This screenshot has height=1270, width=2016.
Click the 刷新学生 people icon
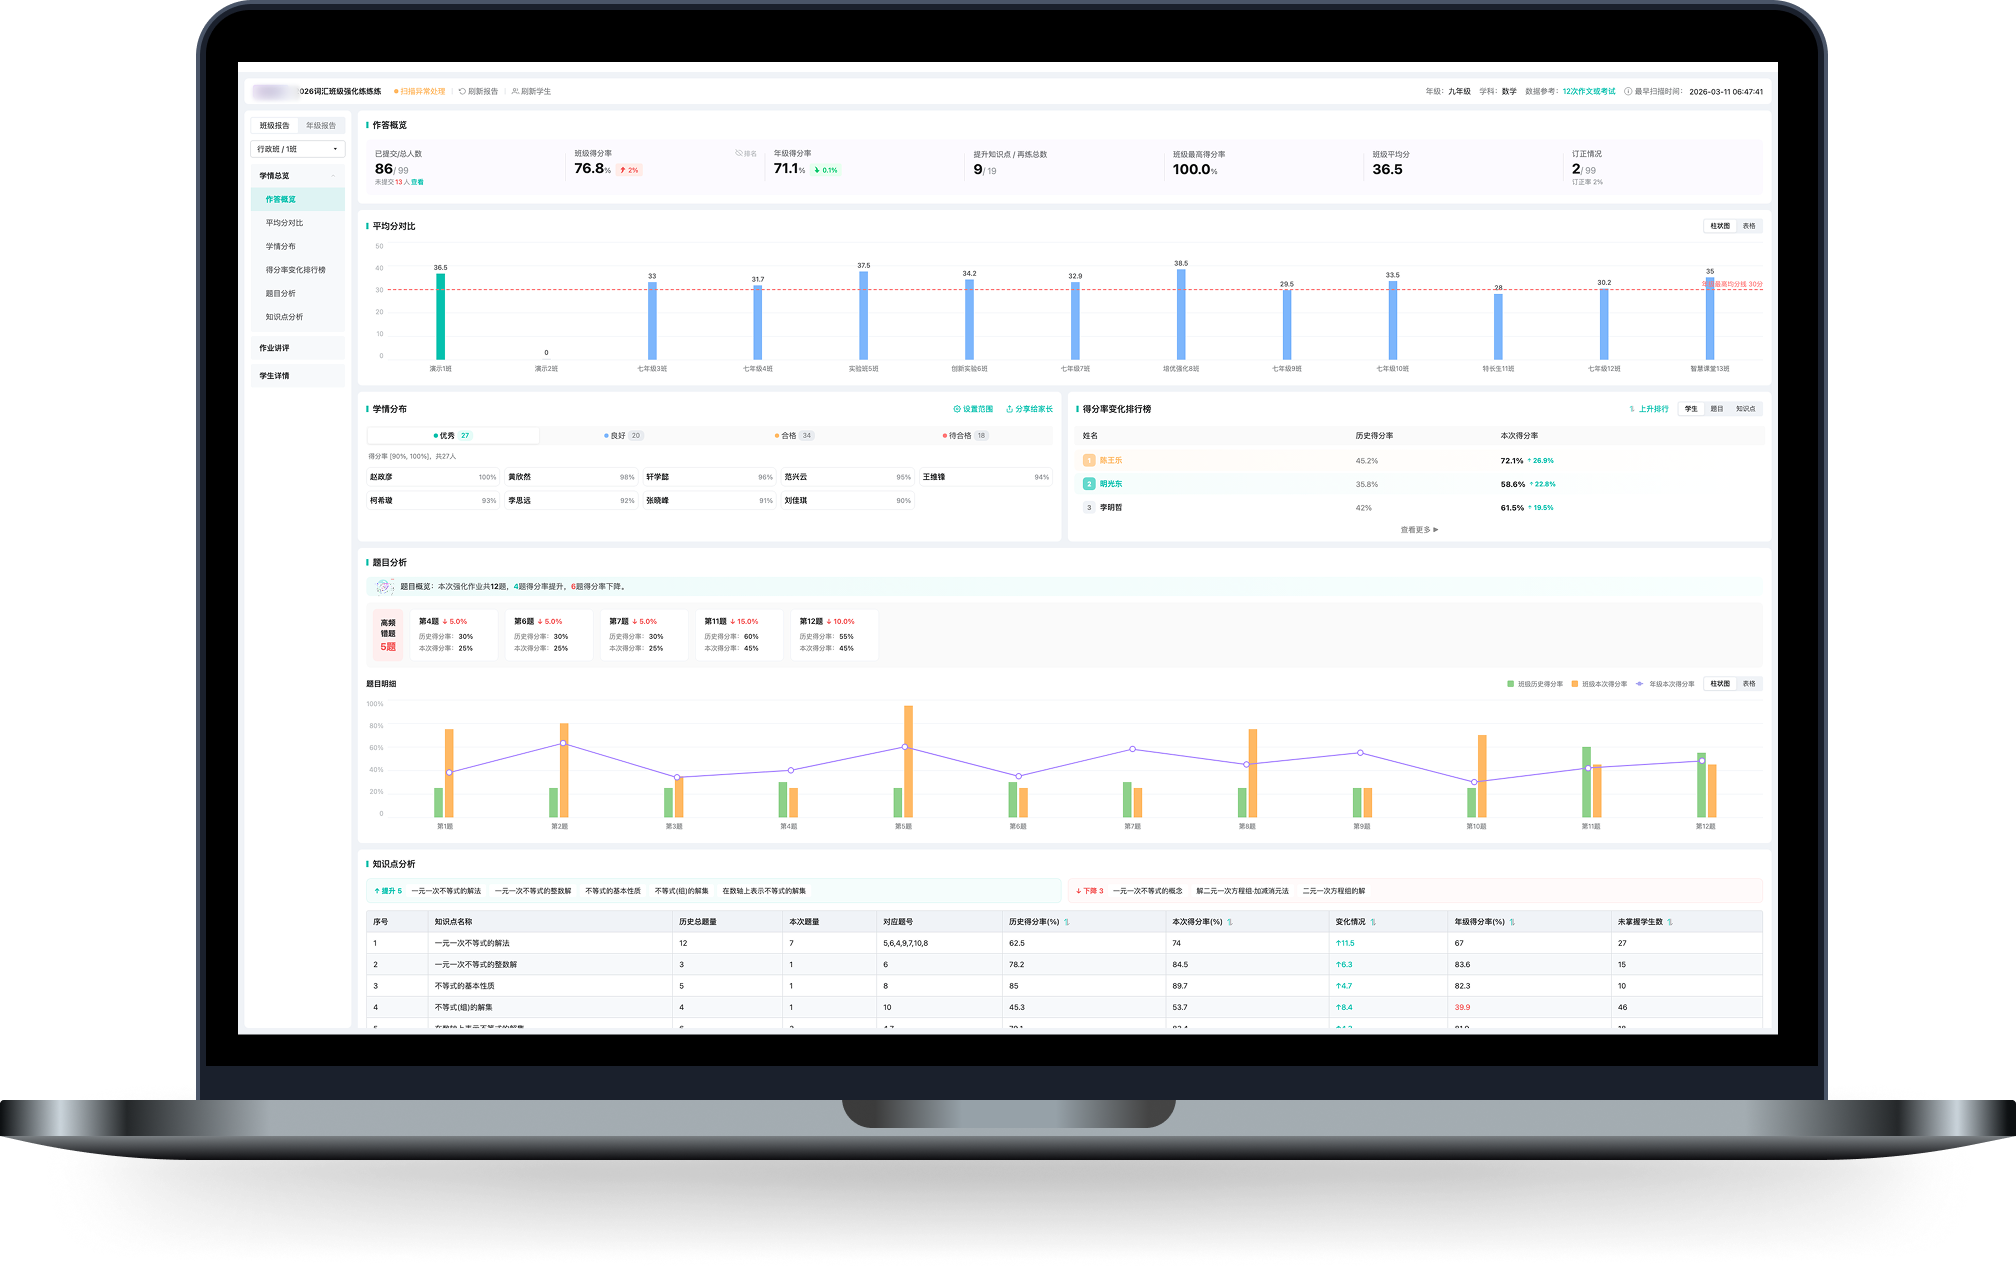515,91
